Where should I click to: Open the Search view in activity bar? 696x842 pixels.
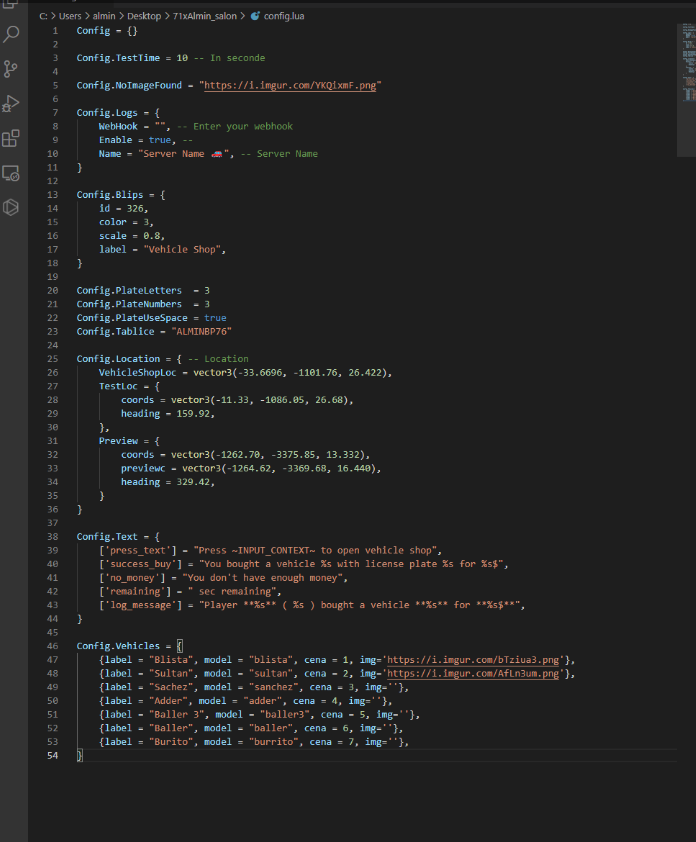11,34
